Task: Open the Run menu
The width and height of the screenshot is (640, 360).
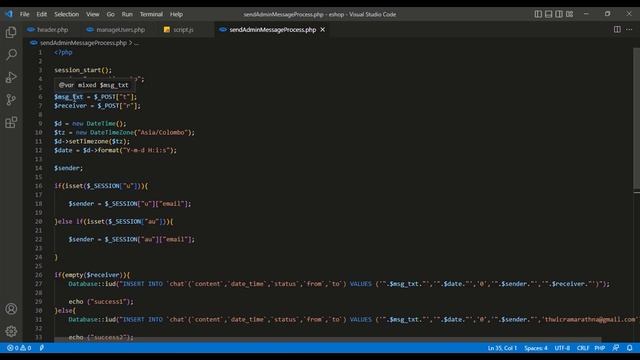Action: coord(127,14)
